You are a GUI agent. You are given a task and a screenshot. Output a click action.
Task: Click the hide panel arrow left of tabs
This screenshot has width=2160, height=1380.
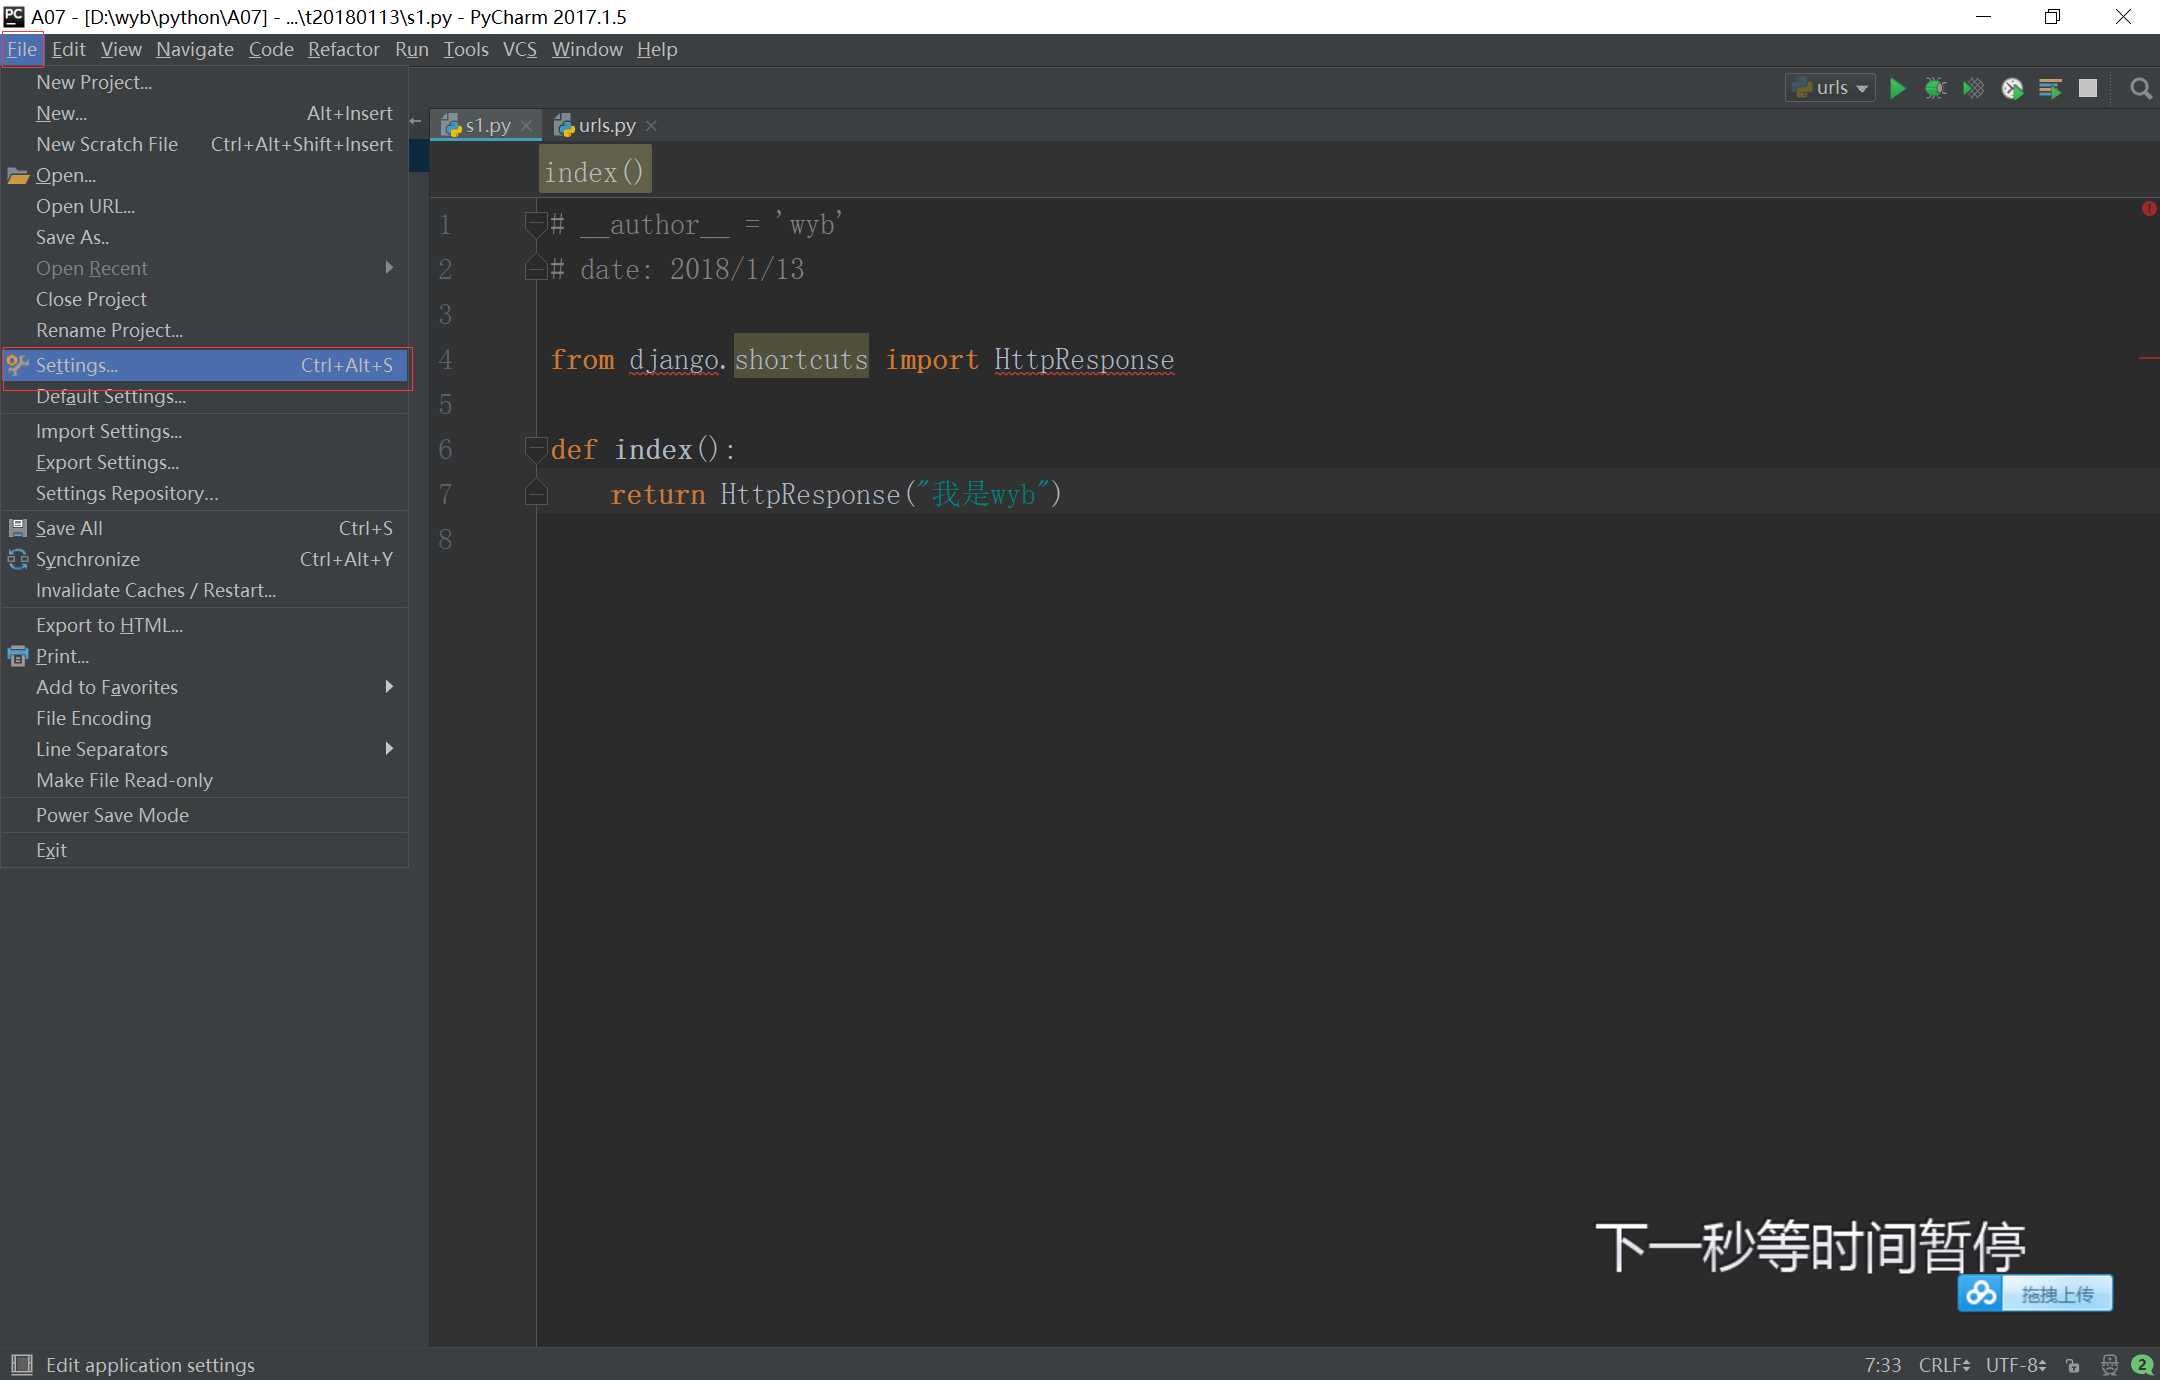[416, 121]
